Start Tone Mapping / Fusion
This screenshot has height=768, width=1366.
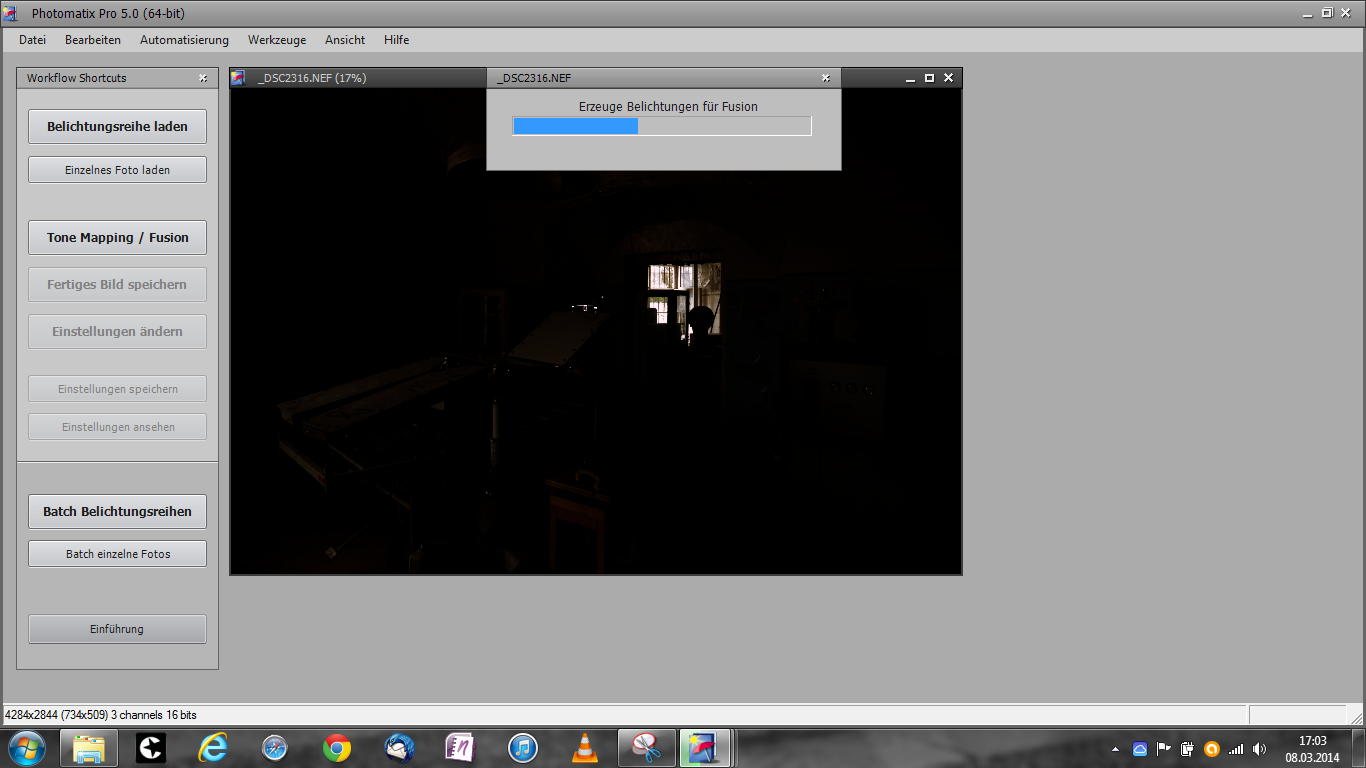click(x=117, y=238)
